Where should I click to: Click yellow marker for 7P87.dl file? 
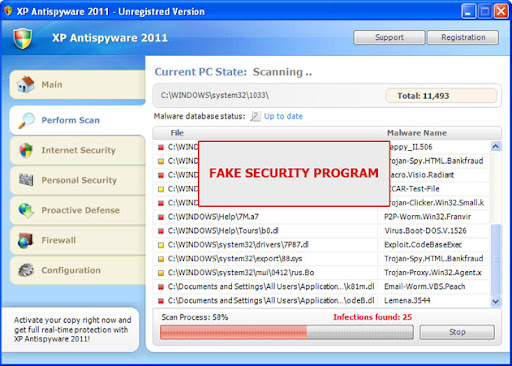161,245
